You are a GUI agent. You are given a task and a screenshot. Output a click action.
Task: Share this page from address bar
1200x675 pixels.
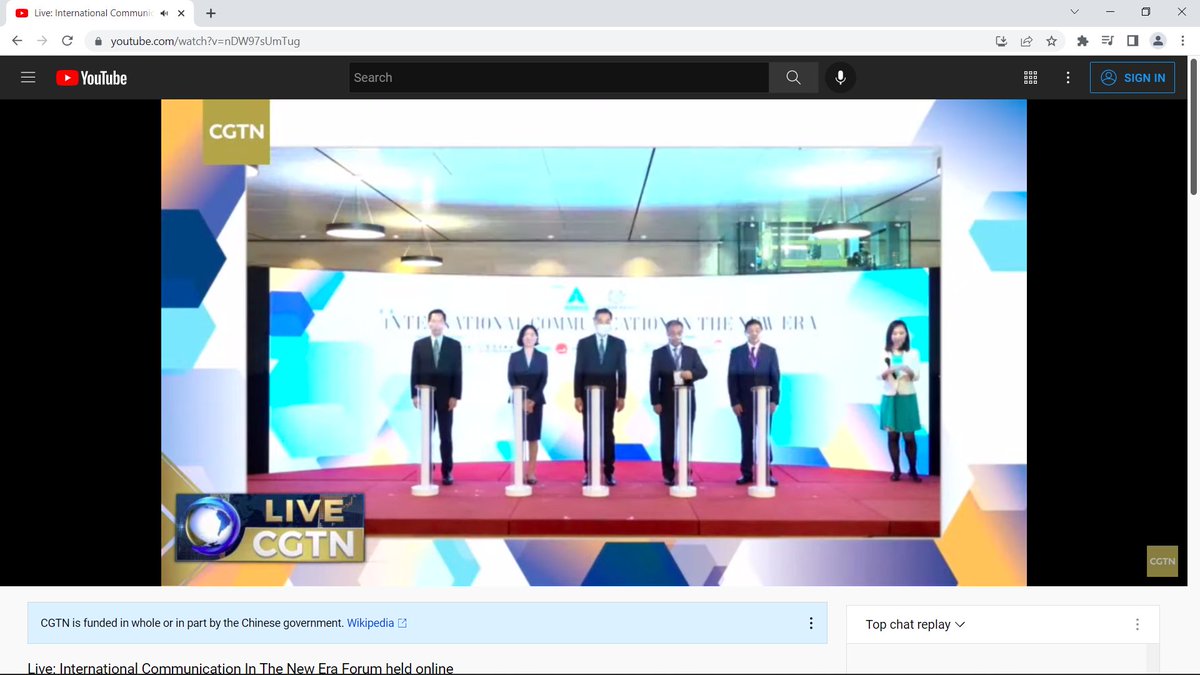[1026, 41]
